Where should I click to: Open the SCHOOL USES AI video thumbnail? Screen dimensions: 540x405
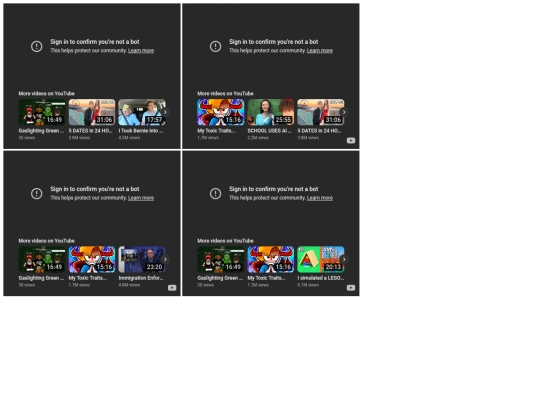pos(271,112)
